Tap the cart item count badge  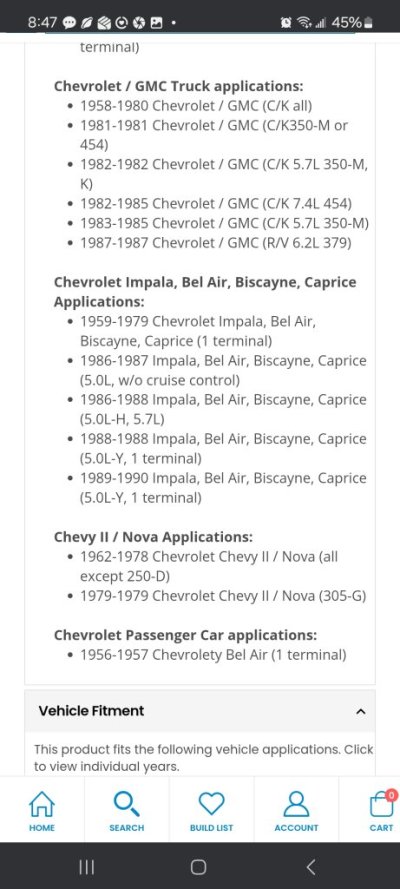pos(391,795)
